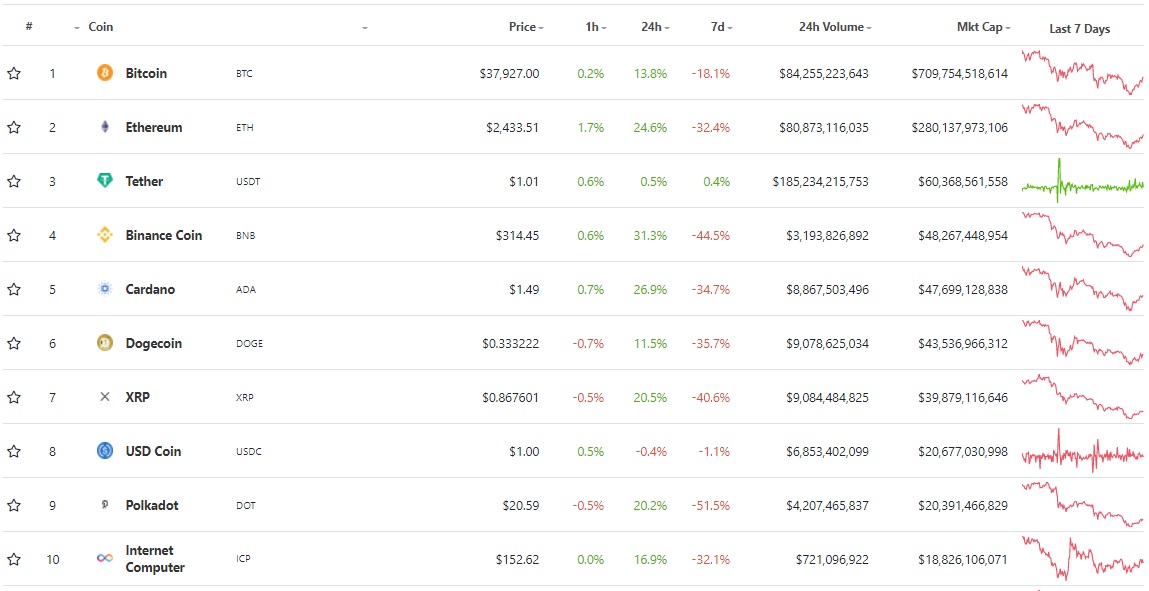Add Tether to favorites via star
Screen dimensions: 1149x591
coord(14,181)
